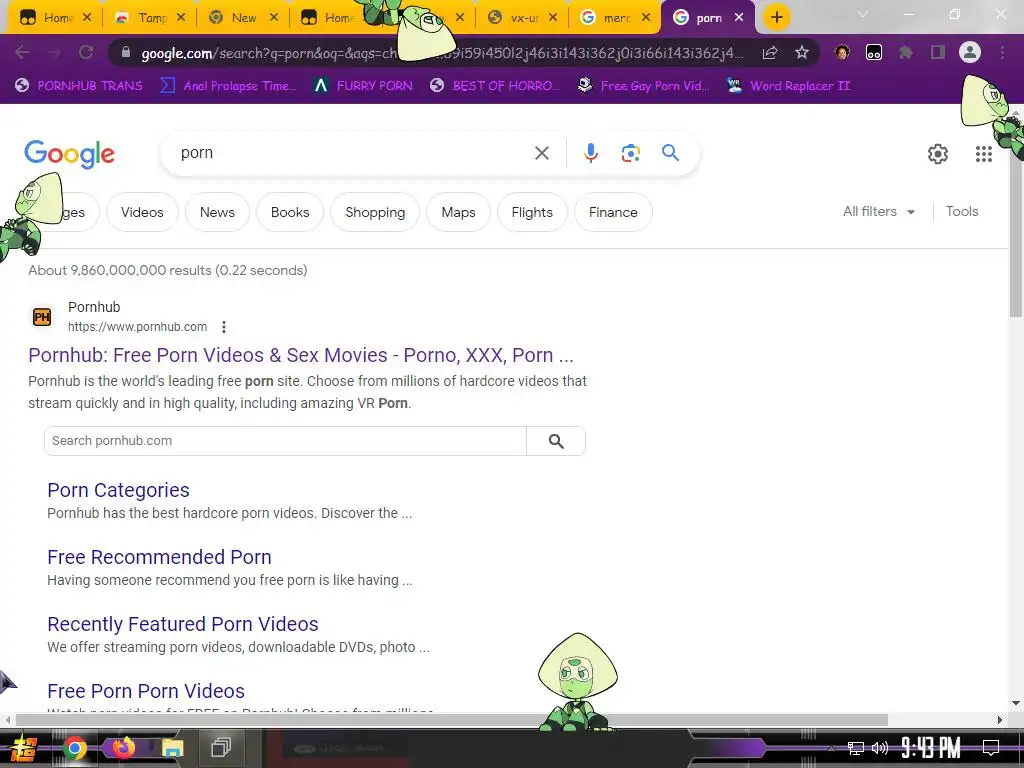
Task: Reload the current page
Action: pyautogui.click(x=86, y=52)
